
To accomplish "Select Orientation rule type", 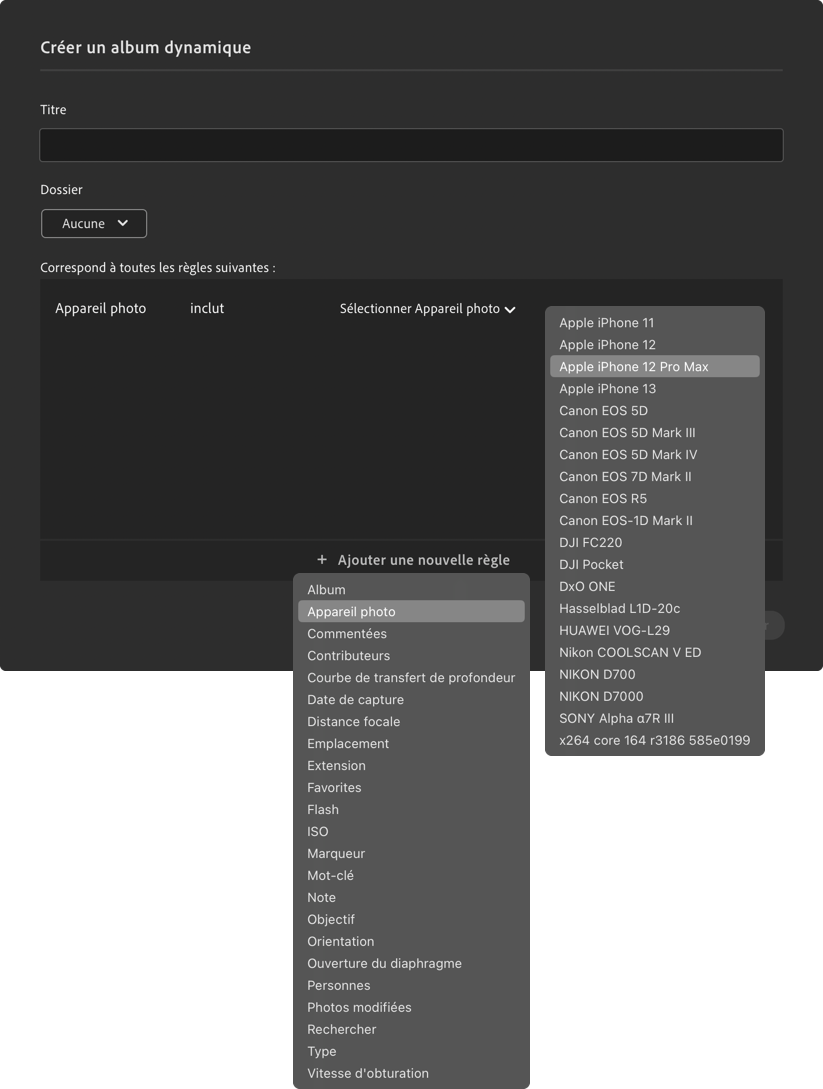I will click(411, 942).
